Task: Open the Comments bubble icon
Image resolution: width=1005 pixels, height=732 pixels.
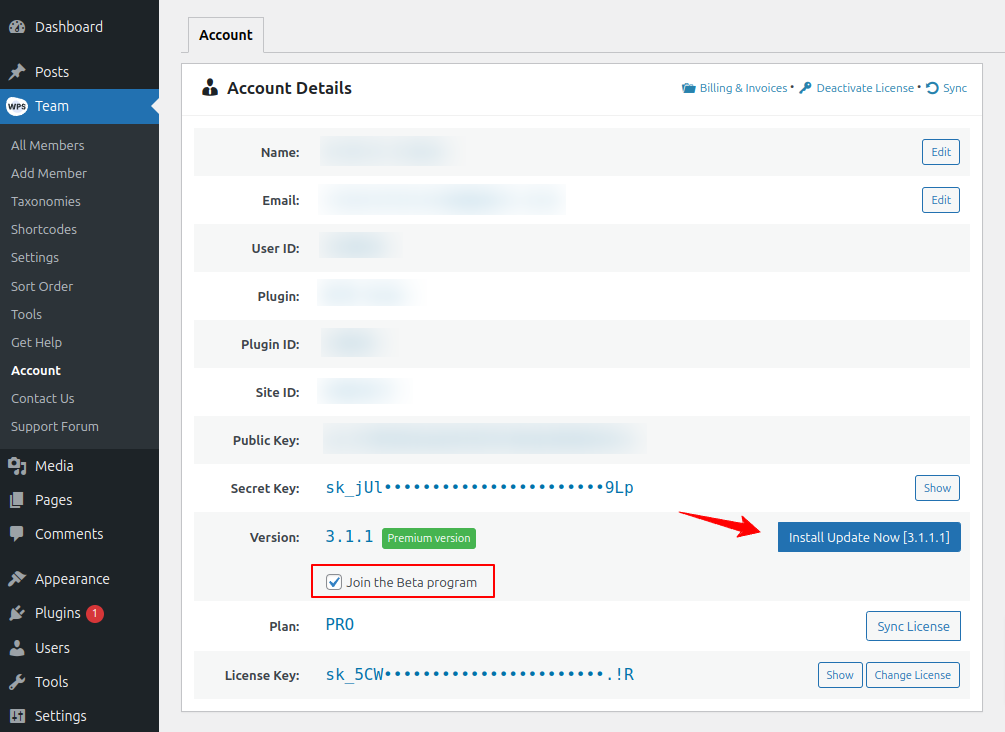Action: [x=17, y=533]
